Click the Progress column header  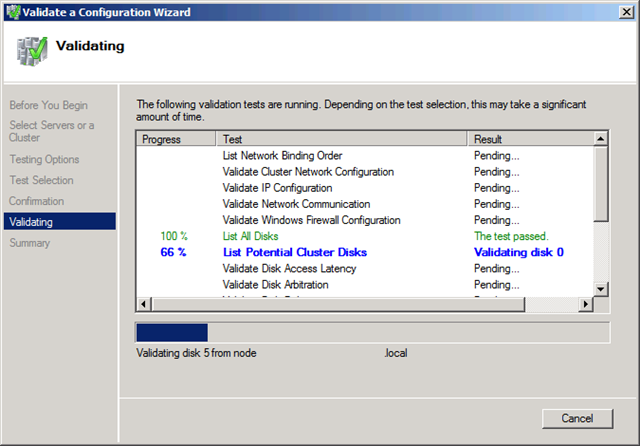pyautogui.click(x=176, y=139)
